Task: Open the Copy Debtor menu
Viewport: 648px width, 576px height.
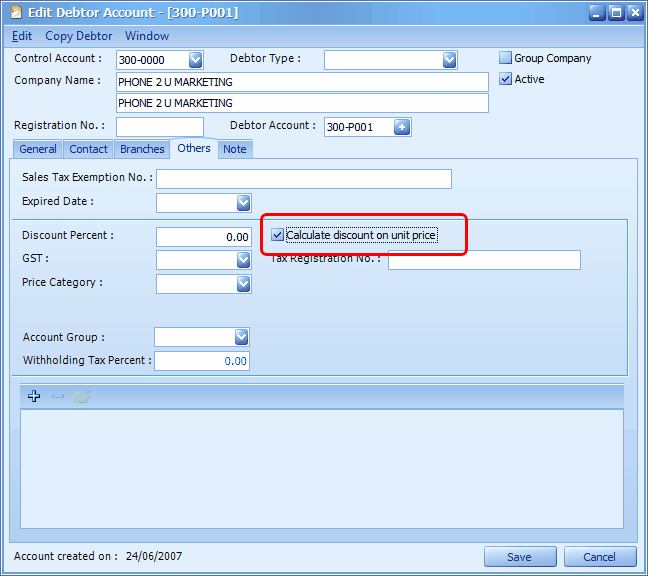Action: coord(79,36)
